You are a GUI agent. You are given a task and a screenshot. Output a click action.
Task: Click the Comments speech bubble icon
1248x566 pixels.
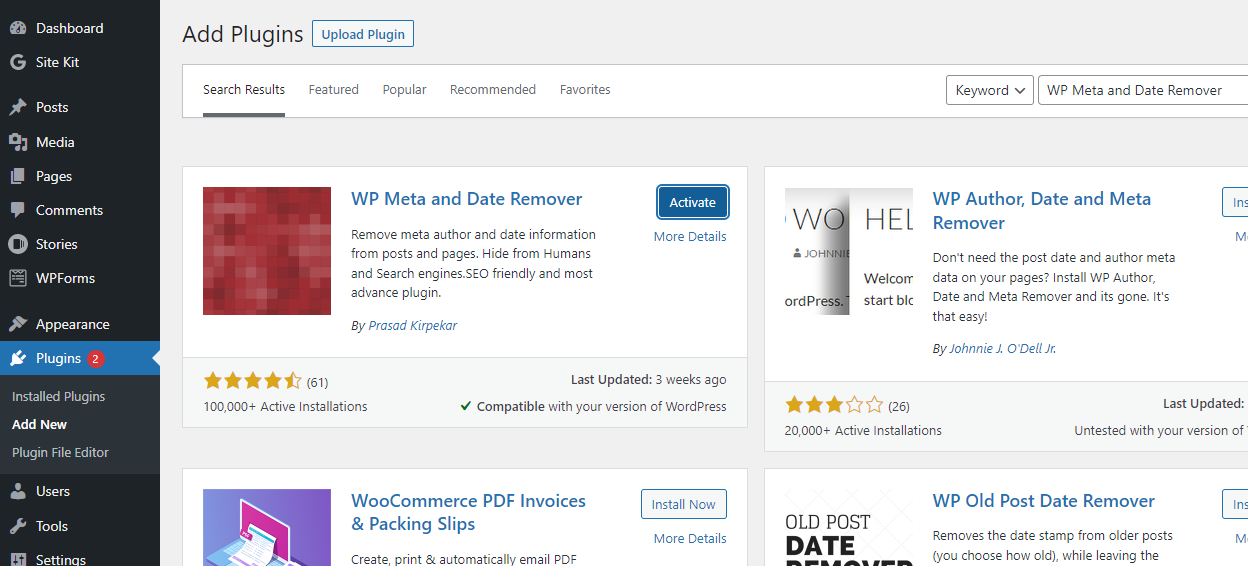click(18, 210)
